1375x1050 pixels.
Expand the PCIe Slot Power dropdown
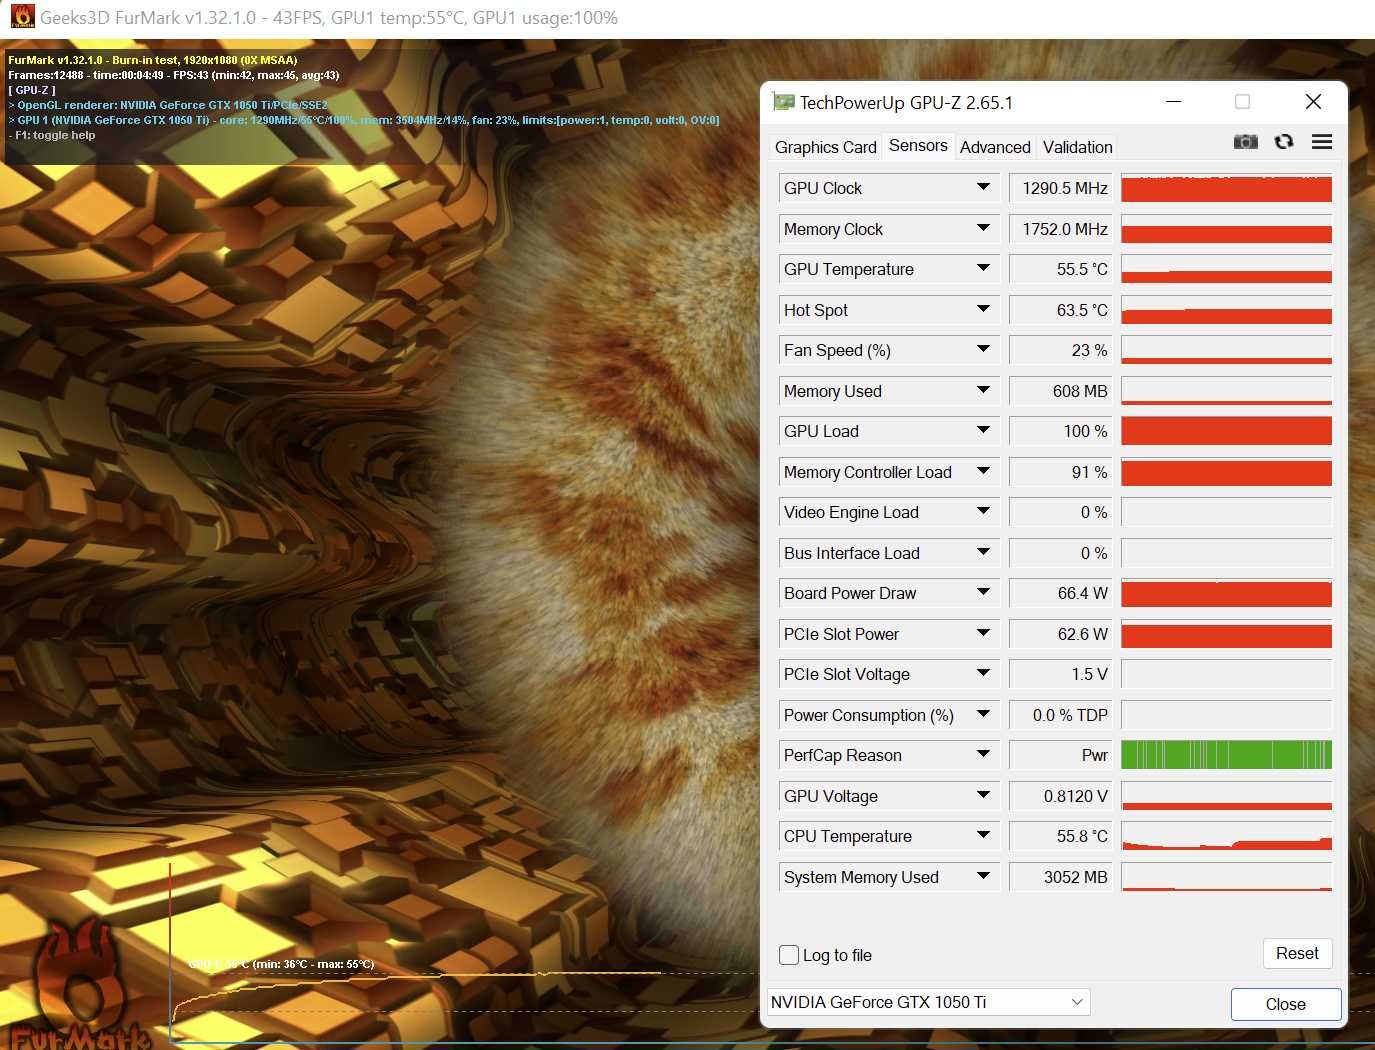984,633
